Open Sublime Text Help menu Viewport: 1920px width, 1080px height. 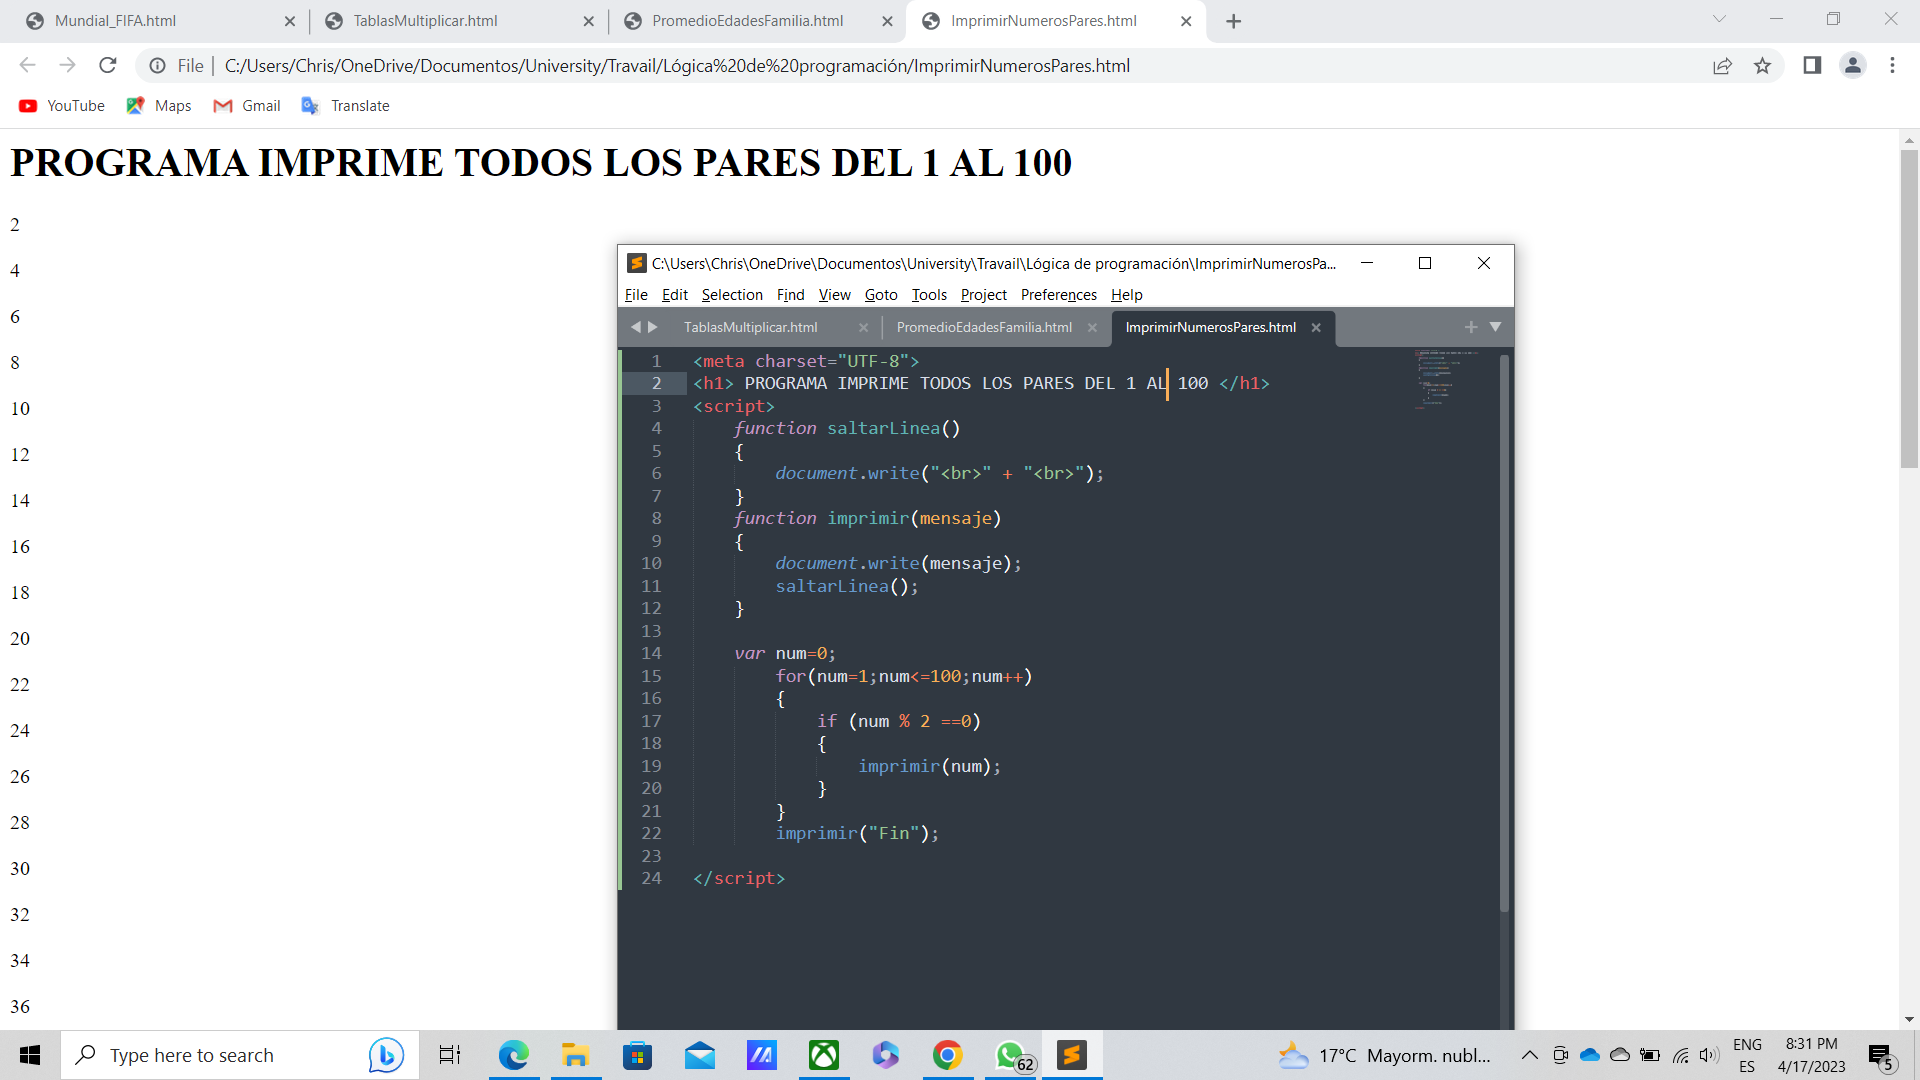1127,295
